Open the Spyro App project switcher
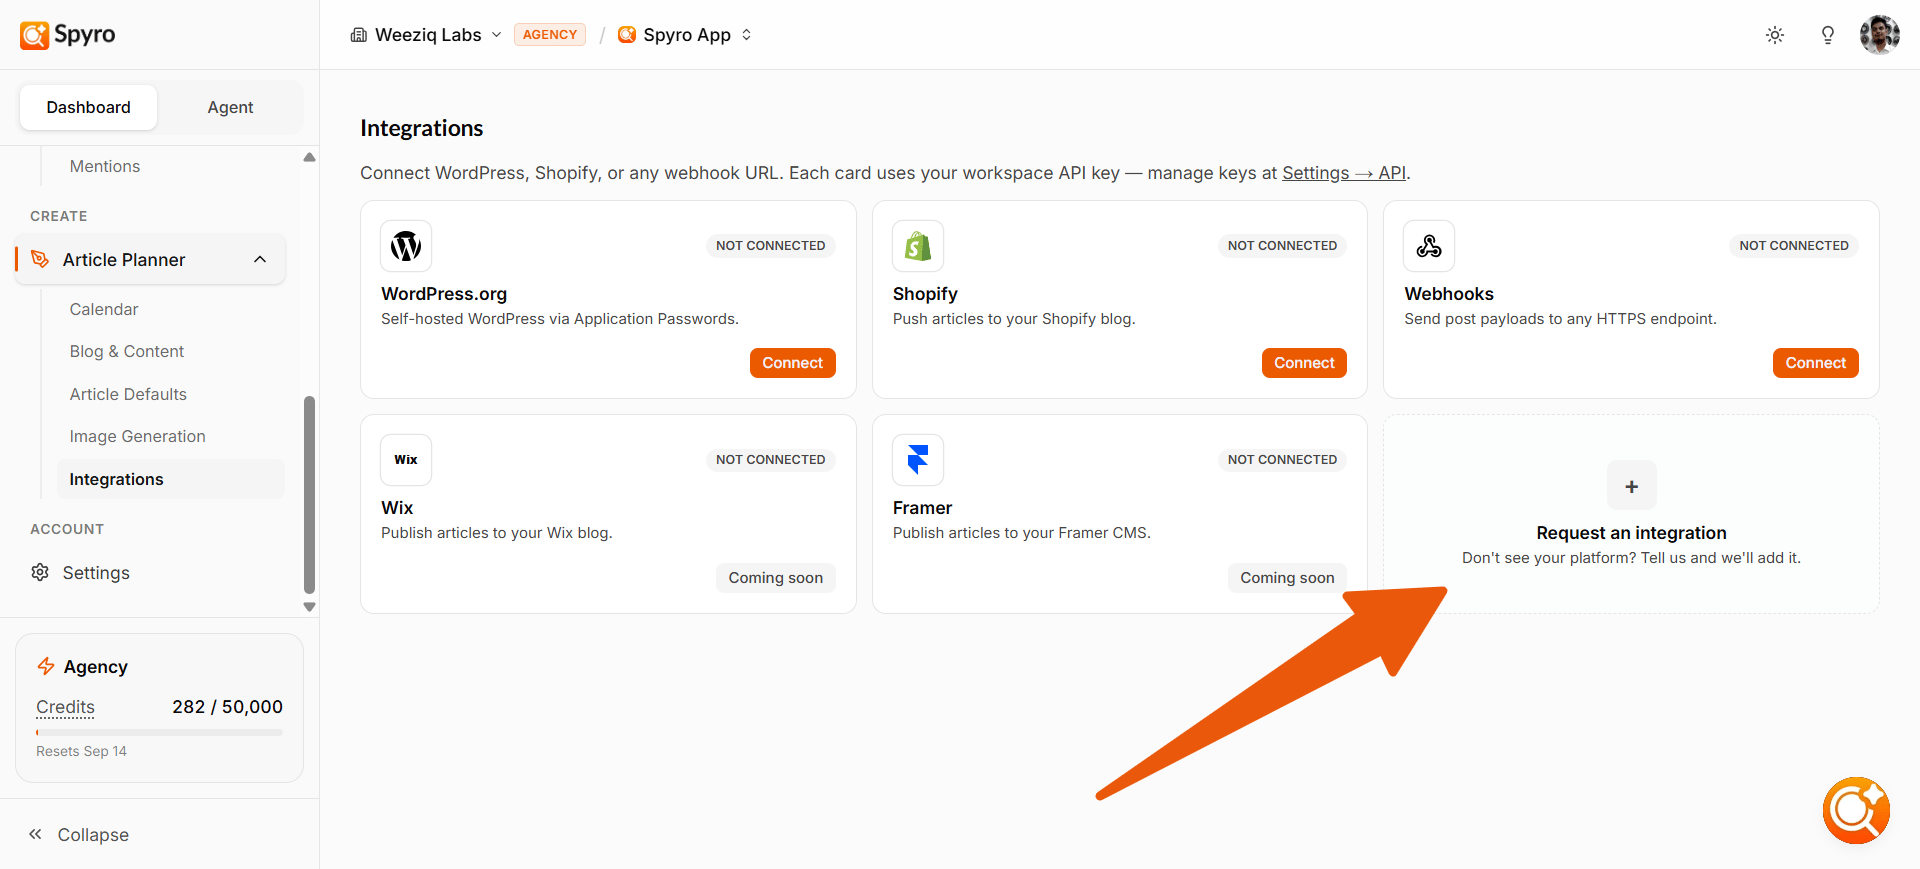The height and width of the screenshot is (869, 1920). 685,35
